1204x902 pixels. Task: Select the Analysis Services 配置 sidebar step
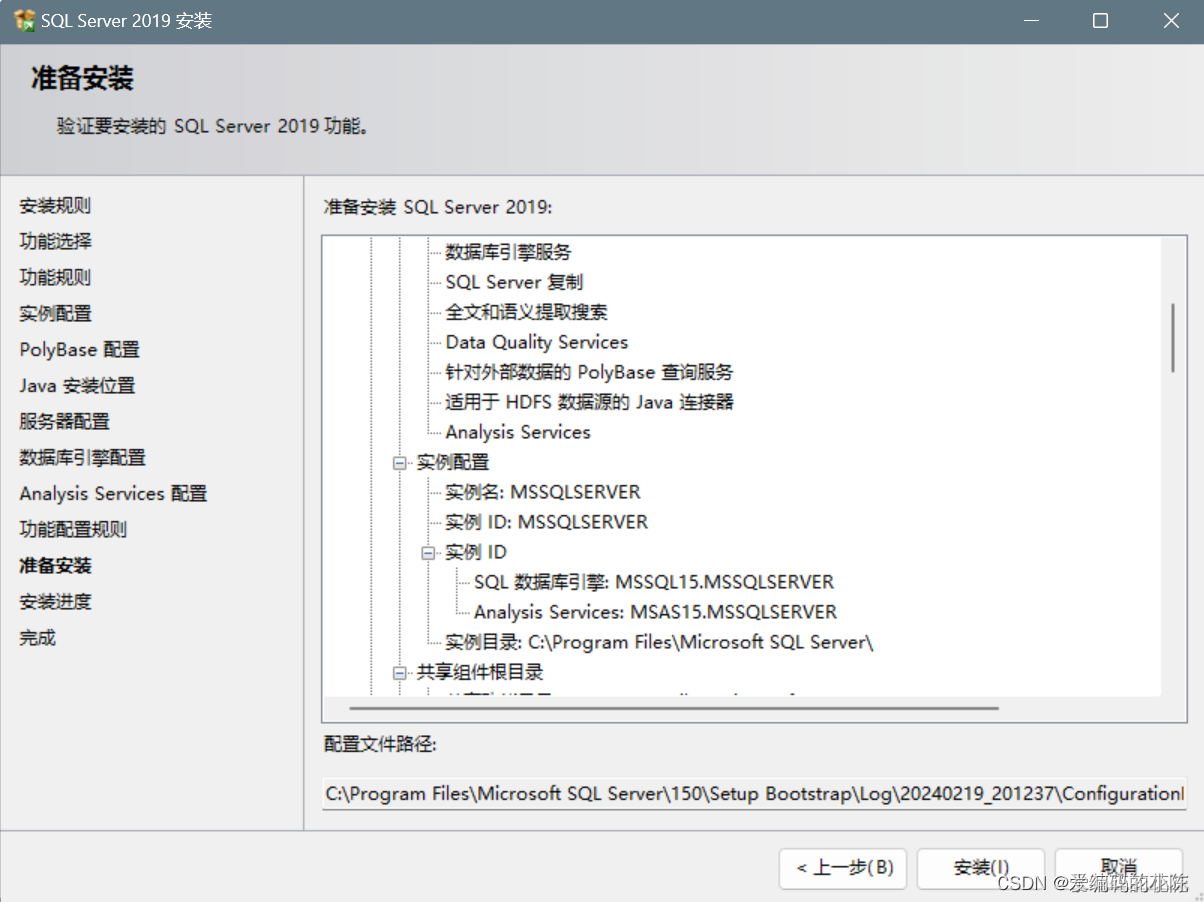pos(113,494)
